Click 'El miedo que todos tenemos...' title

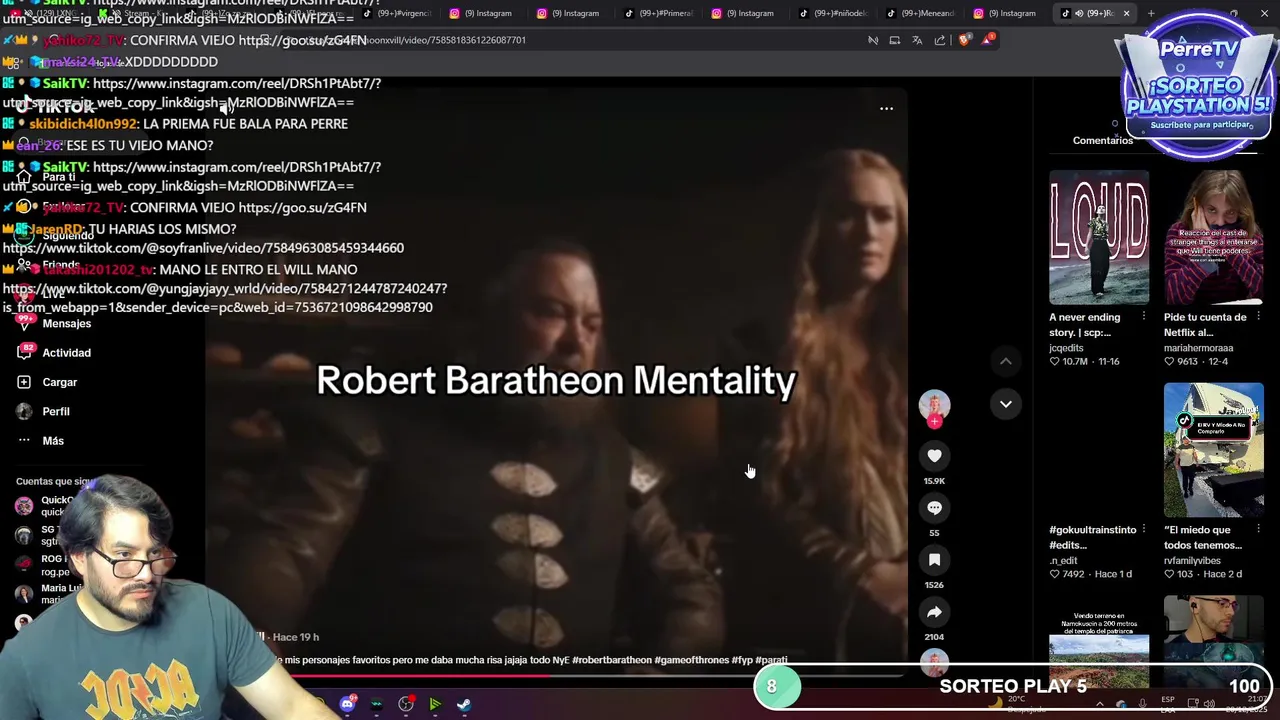click(x=1205, y=537)
